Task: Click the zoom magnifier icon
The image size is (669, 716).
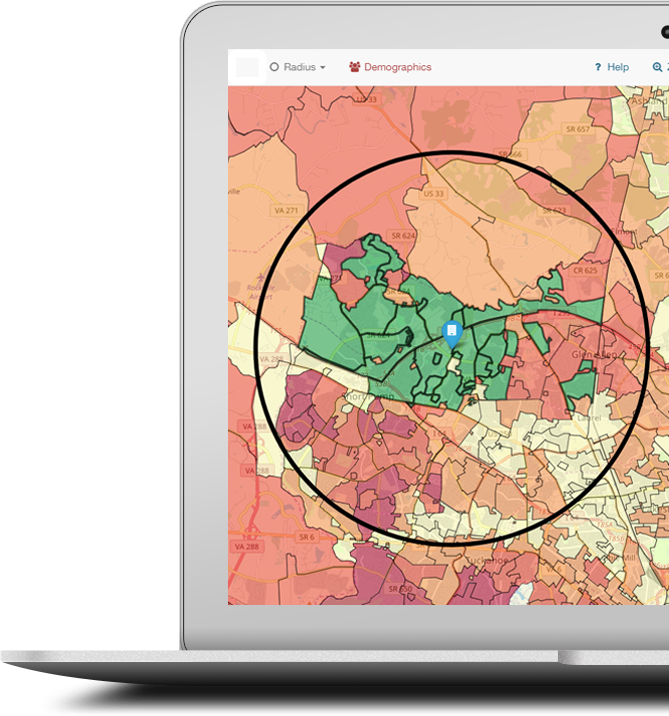Action: pyautogui.click(x=657, y=67)
